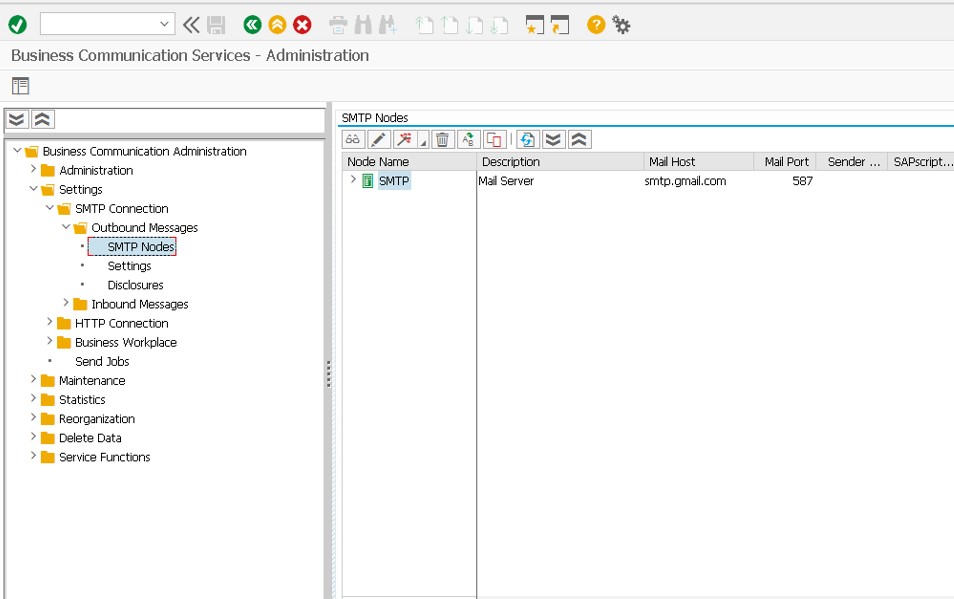The height and width of the screenshot is (599, 954).
Task: Click the Last Page icon
Action: (500, 25)
